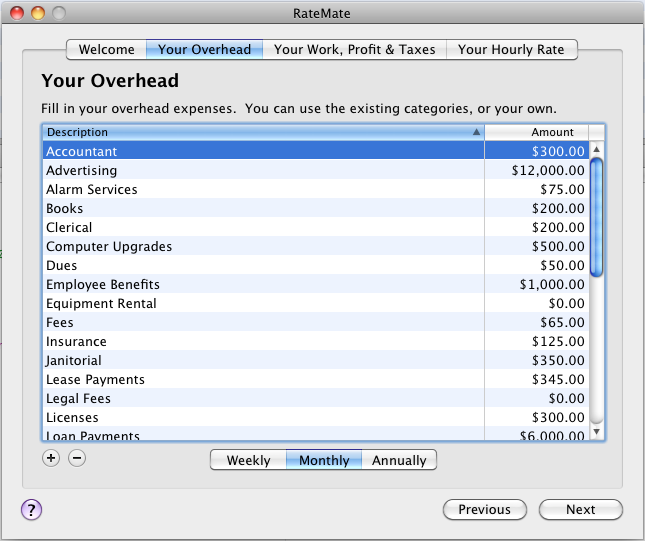645x541 pixels.
Task: Sort list by Description column header
Action: point(262,132)
